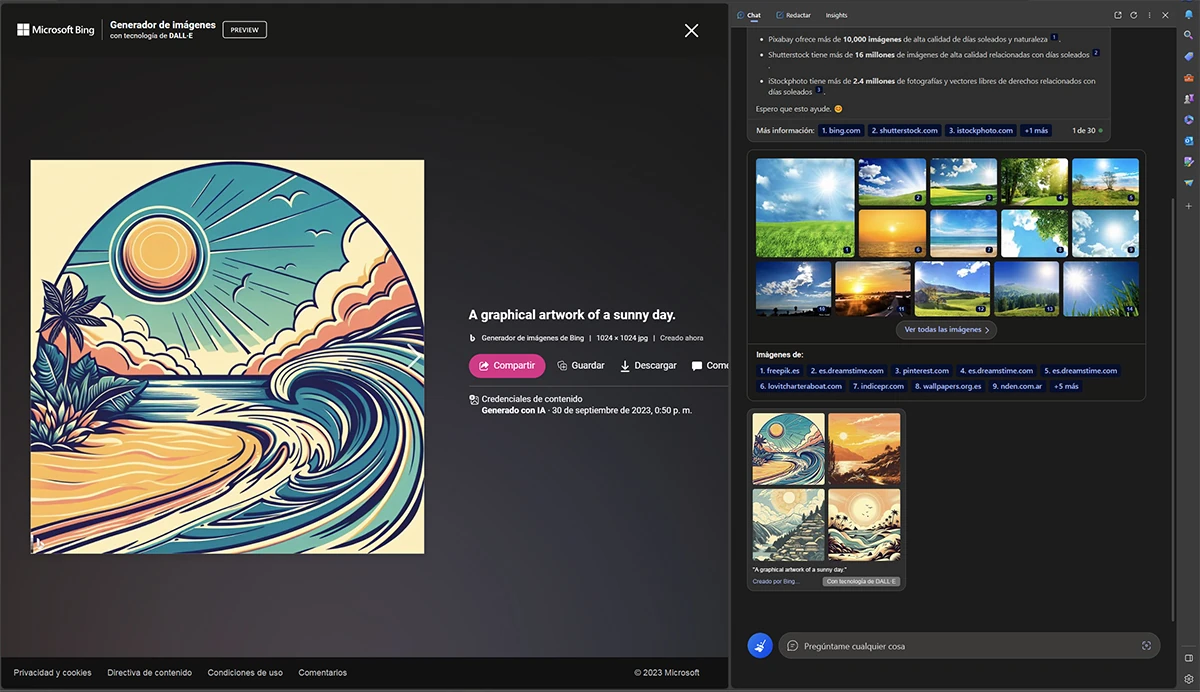Open sidebar settings with the gear icon

[1190, 678]
